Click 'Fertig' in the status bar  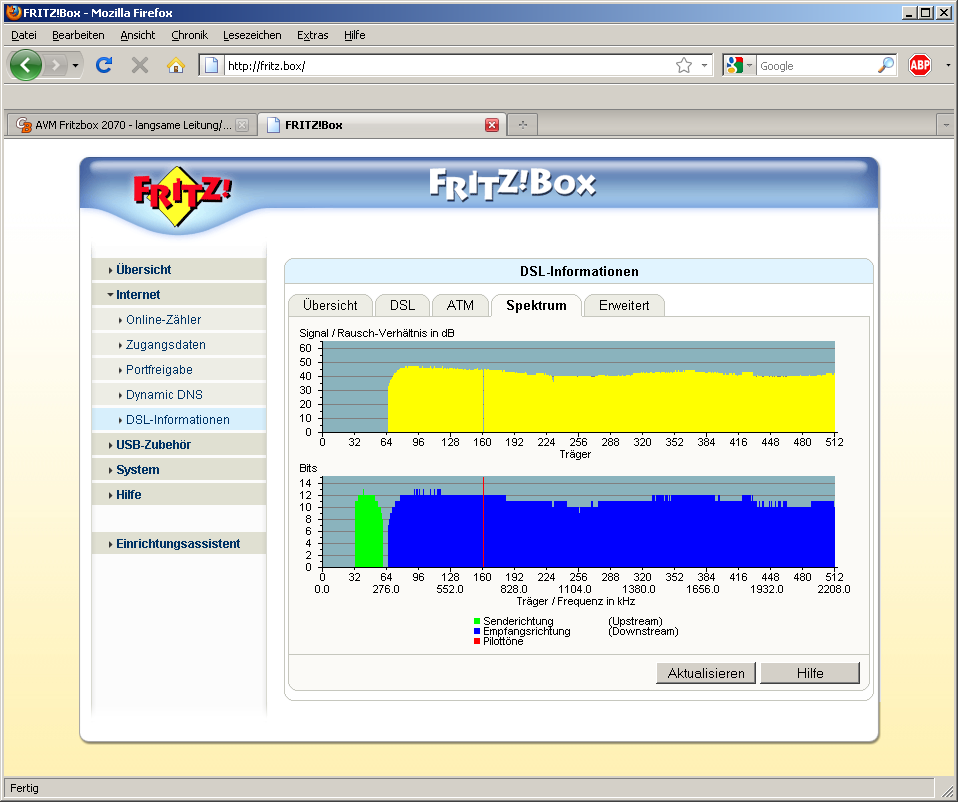(24, 788)
